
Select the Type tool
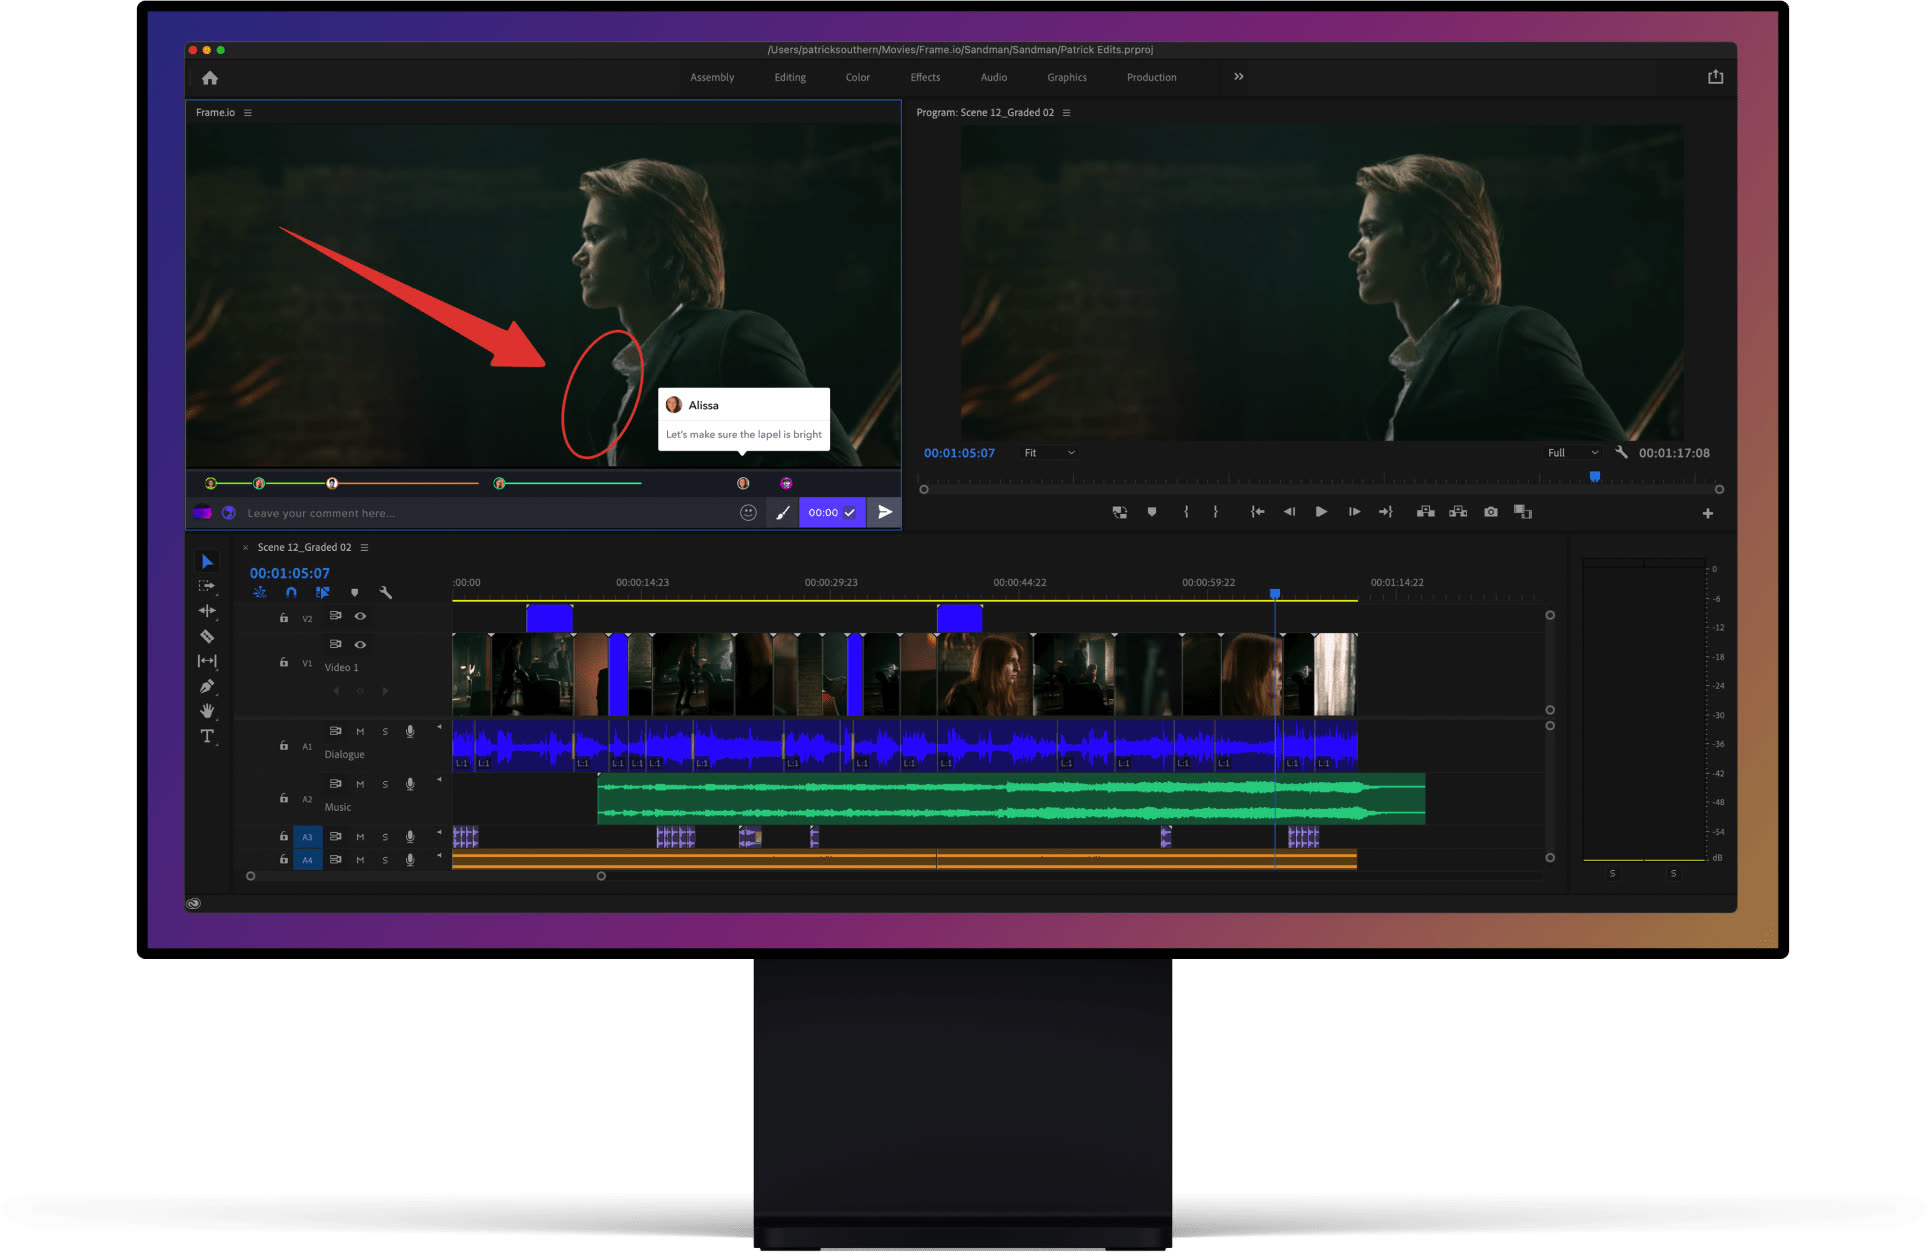[207, 736]
